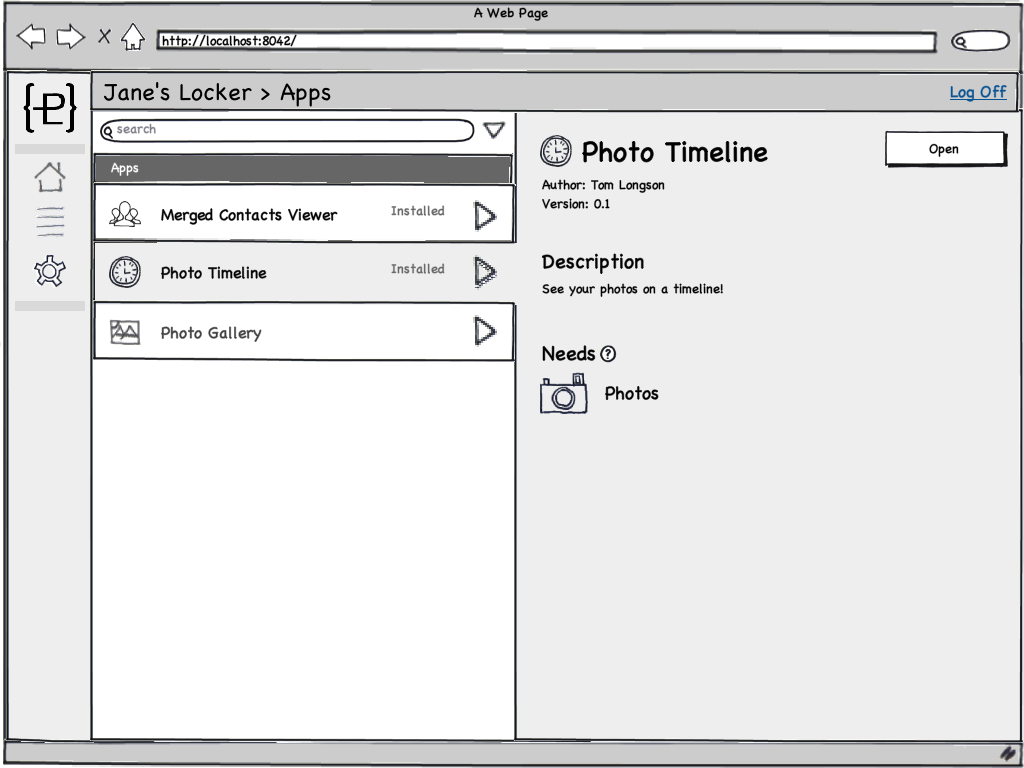Click the window resize grip at bottom right
The image size is (1024, 768).
tap(1008, 754)
